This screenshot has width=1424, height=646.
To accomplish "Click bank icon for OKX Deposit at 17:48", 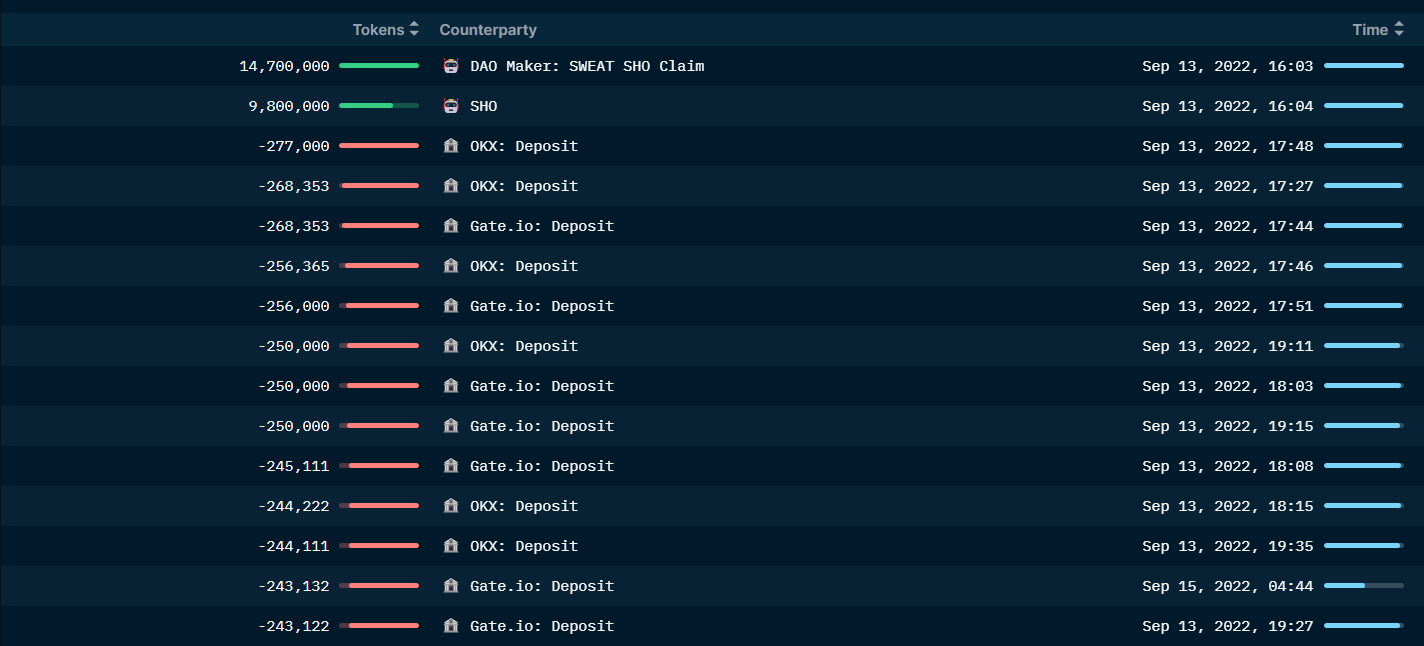I will tap(451, 146).
